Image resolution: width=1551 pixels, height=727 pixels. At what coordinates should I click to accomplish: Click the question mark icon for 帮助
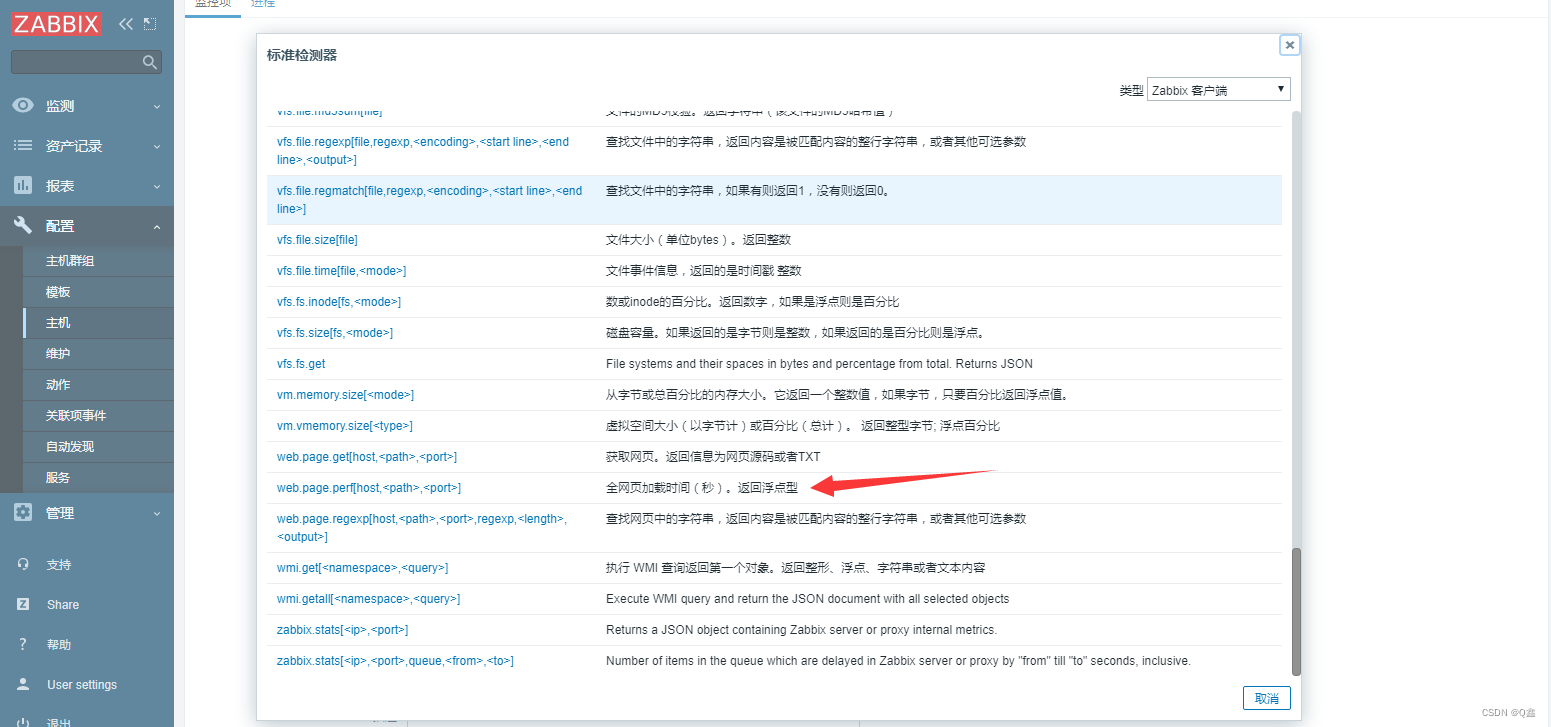[x=23, y=645]
